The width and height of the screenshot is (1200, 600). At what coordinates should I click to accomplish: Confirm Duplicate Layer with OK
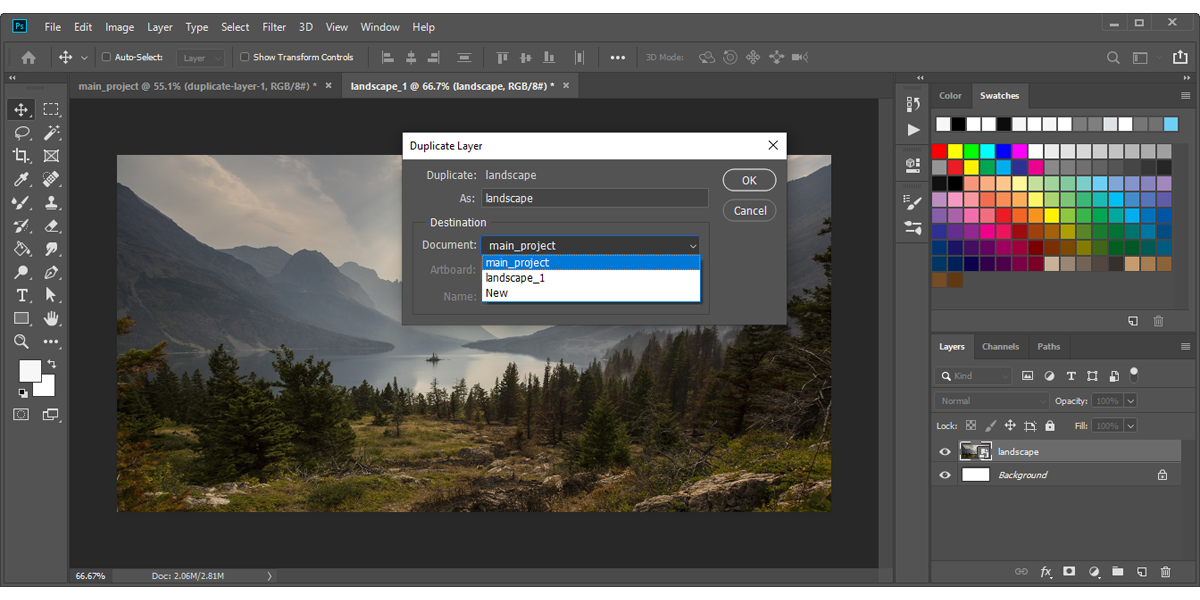click(749, 181)
